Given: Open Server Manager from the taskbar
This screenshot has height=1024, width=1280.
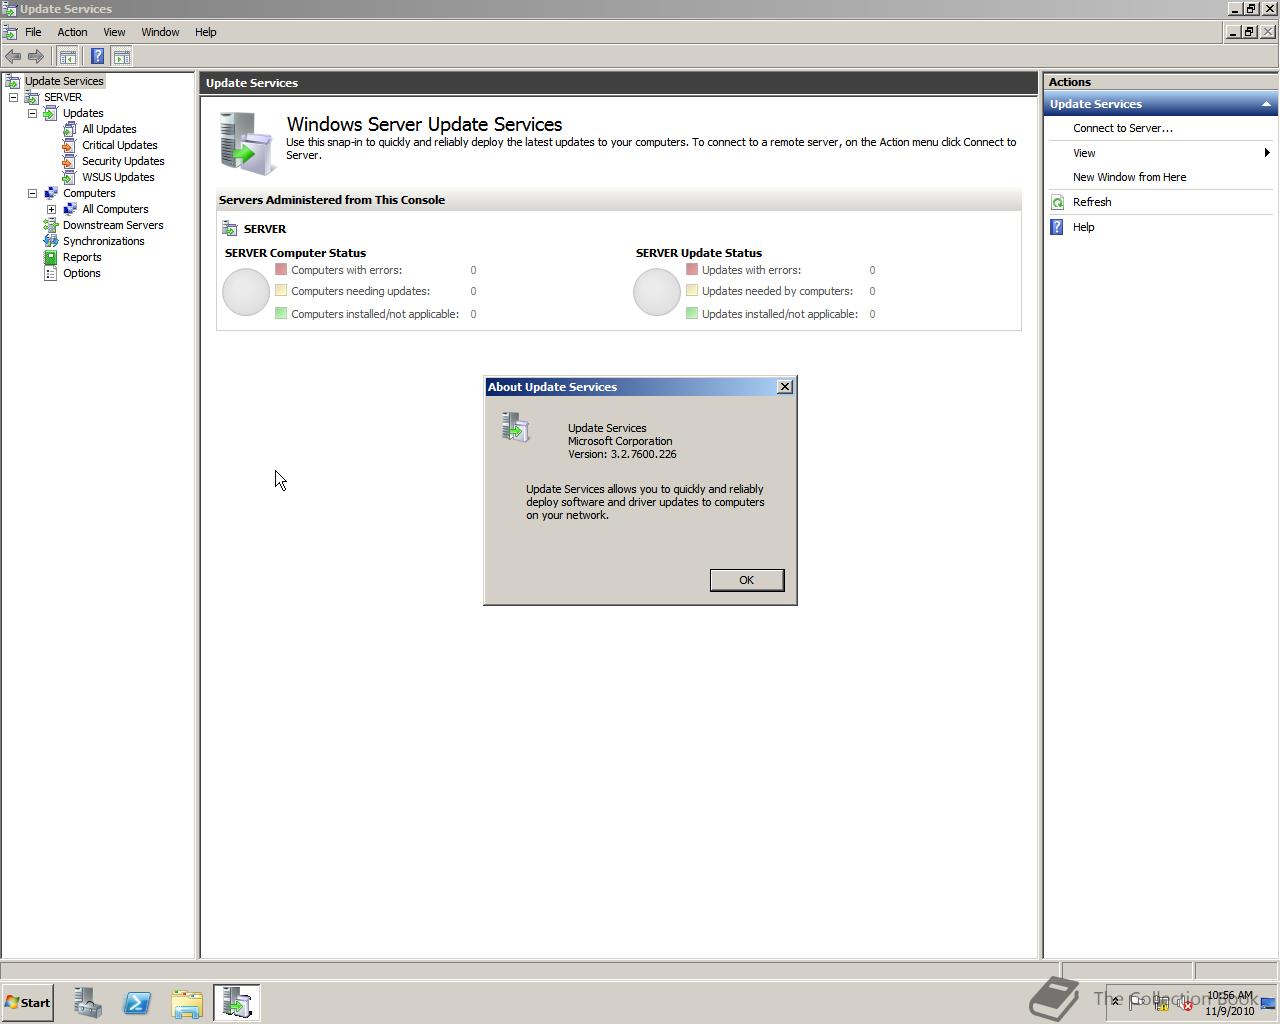Looking at the screenshot, I should 87,1002.
